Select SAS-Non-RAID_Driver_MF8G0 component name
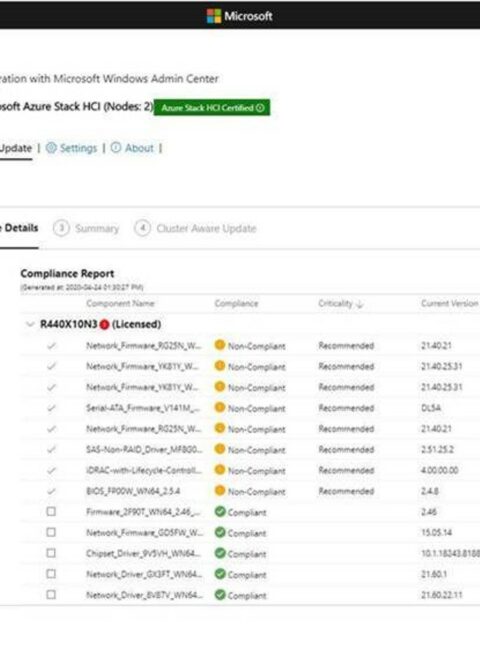The image size is (480, 650). coord(144,450)
